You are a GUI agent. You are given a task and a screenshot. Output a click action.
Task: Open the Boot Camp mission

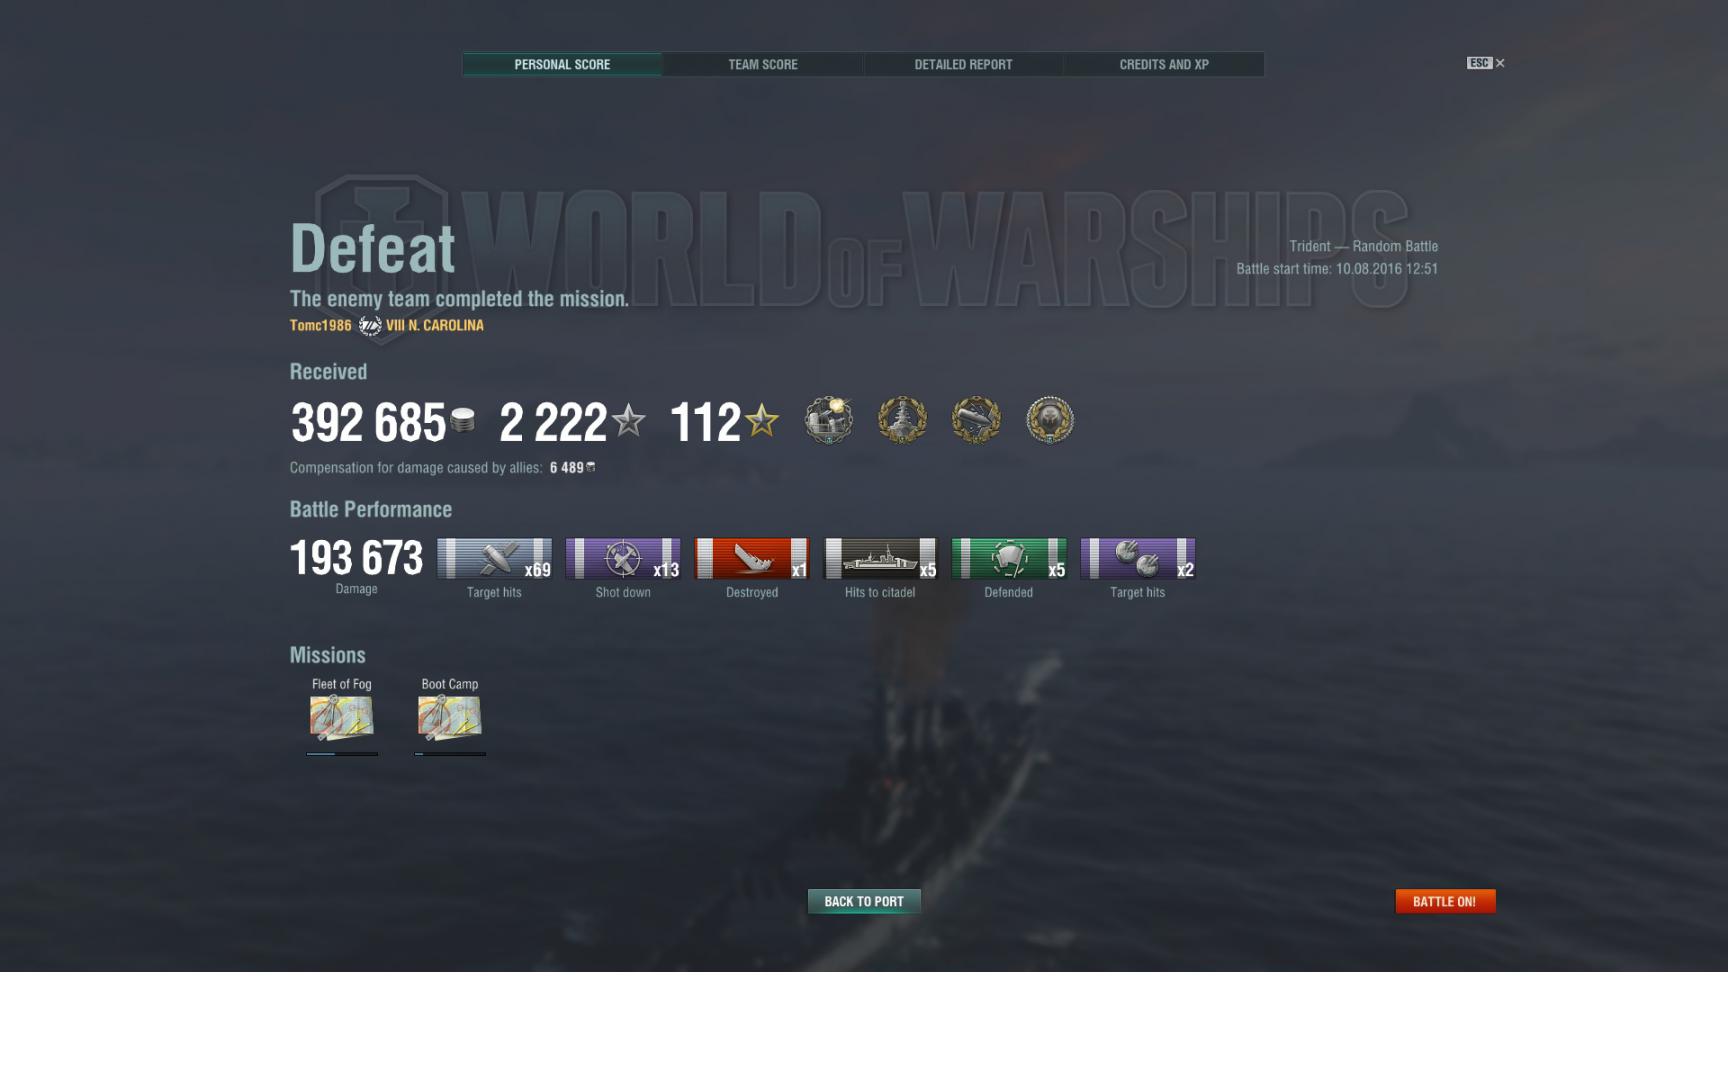pyautogui.click(x=450, y=717)
